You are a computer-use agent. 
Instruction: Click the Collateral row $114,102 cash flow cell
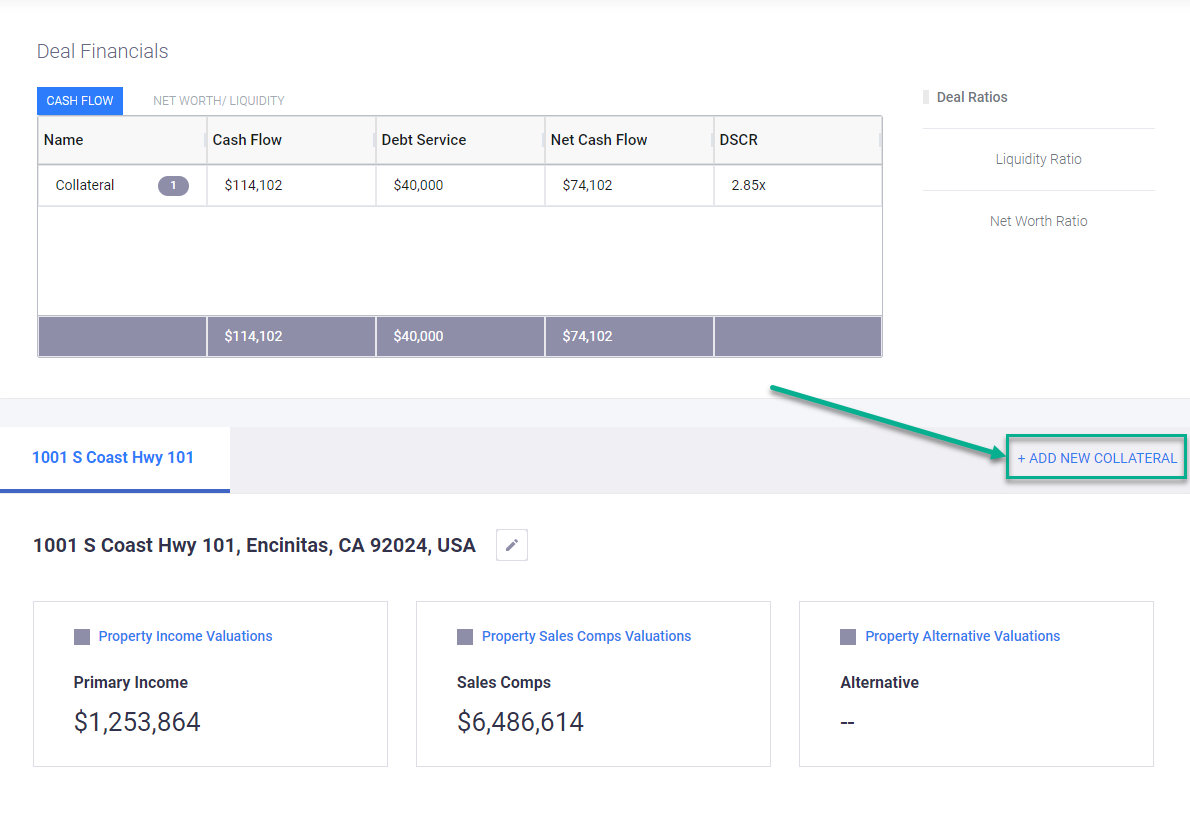pos(291,185)
